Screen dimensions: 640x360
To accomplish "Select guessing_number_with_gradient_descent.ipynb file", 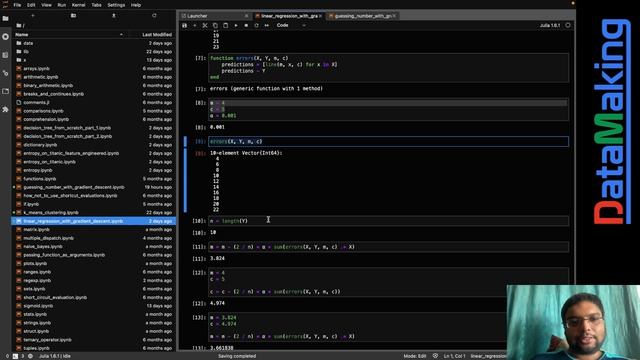I will pos(94,187).
